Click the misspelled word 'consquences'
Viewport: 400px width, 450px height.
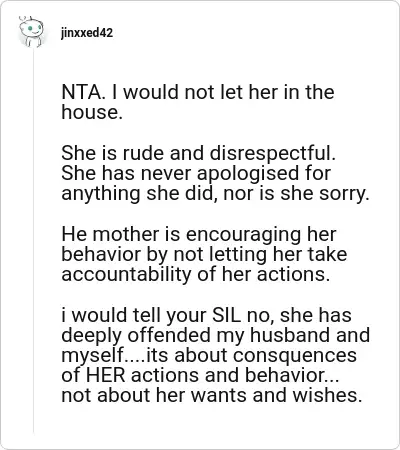[295, 355]
